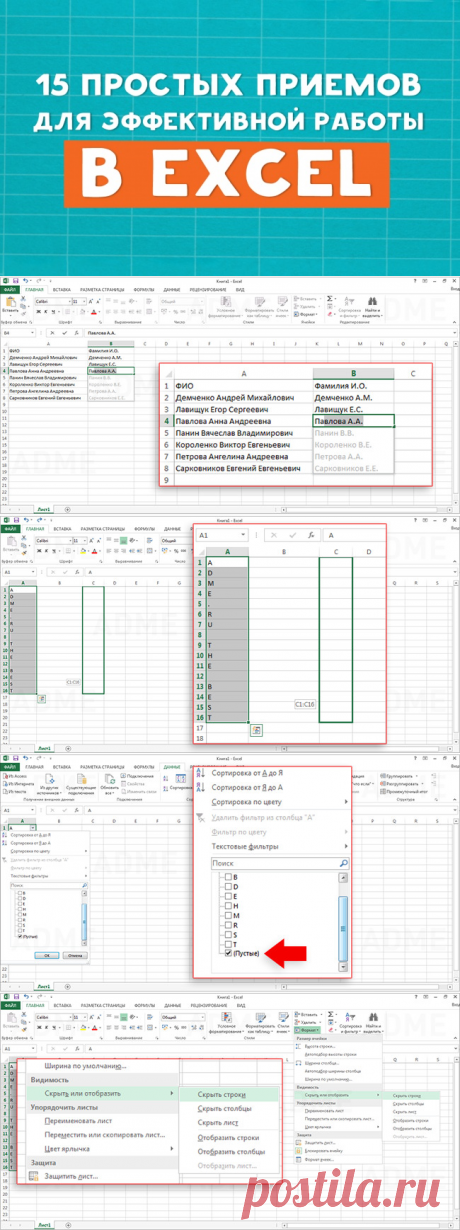460x1230 pixels.
Task: Select column C header in enlarged letters callout
Action: click(335, 550)
